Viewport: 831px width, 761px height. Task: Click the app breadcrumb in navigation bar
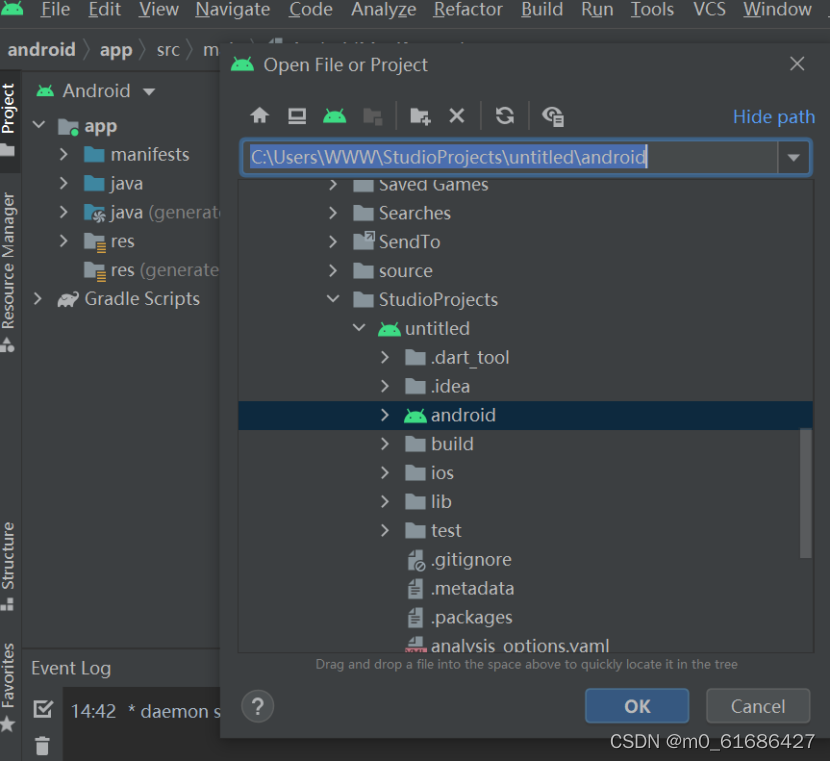pos(116,50)
